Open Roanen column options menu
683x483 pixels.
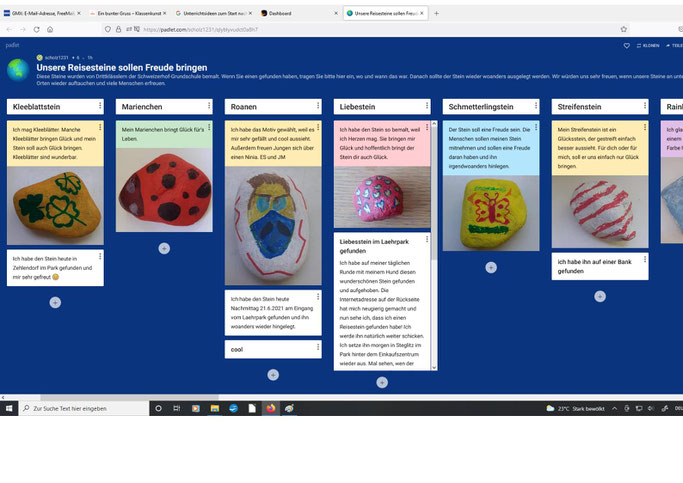point(318,106)
